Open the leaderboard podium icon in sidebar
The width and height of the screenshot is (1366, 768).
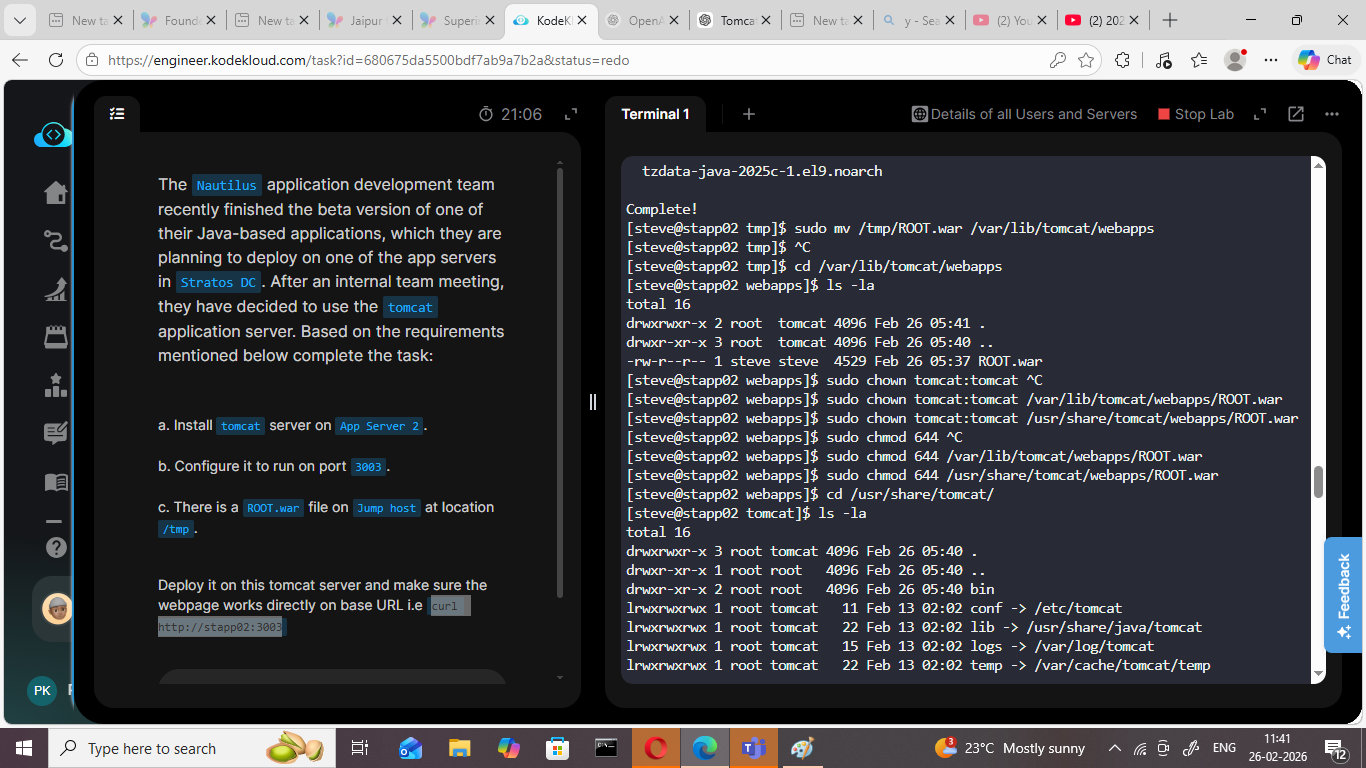(x=56, y=386)
